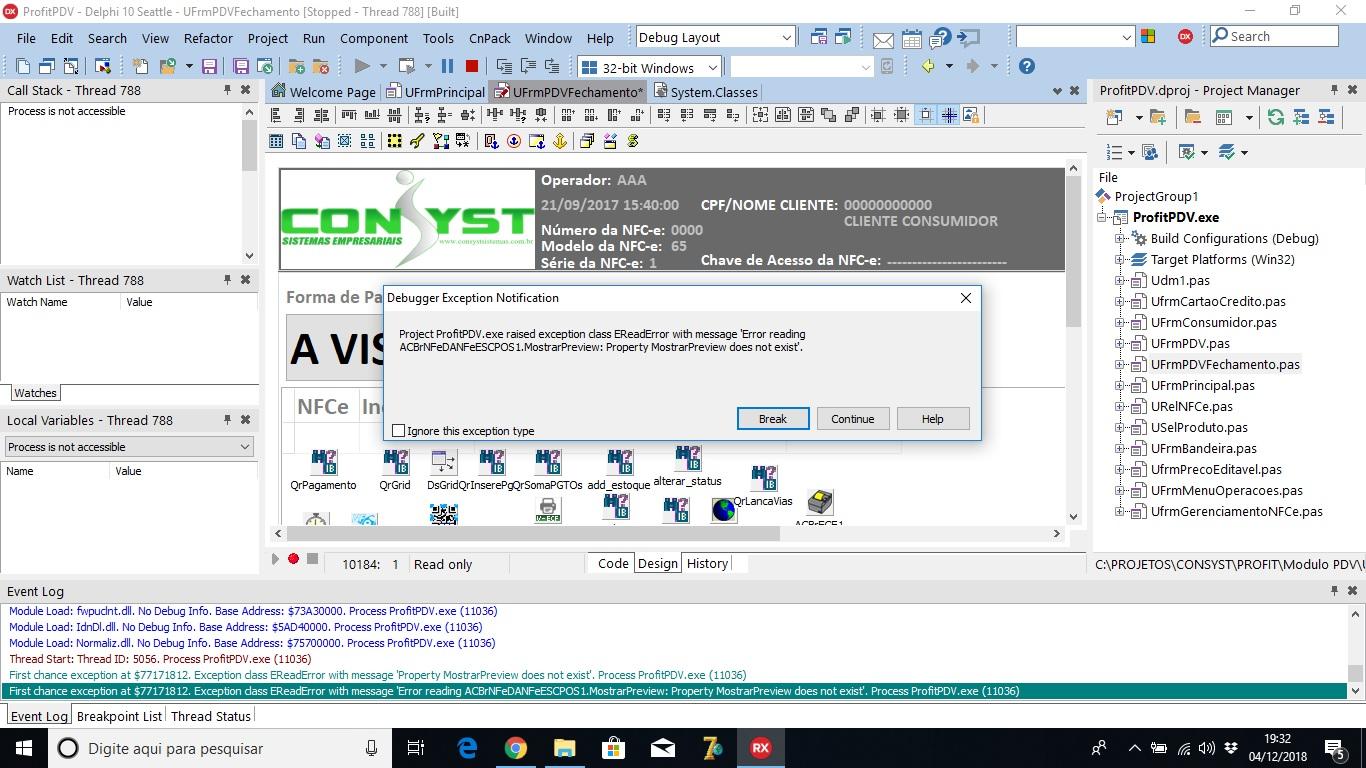Click the Save desktop layout icon
Image resolution: width=1366 pixels, height=768 pixels.
(x=819, y=38)
